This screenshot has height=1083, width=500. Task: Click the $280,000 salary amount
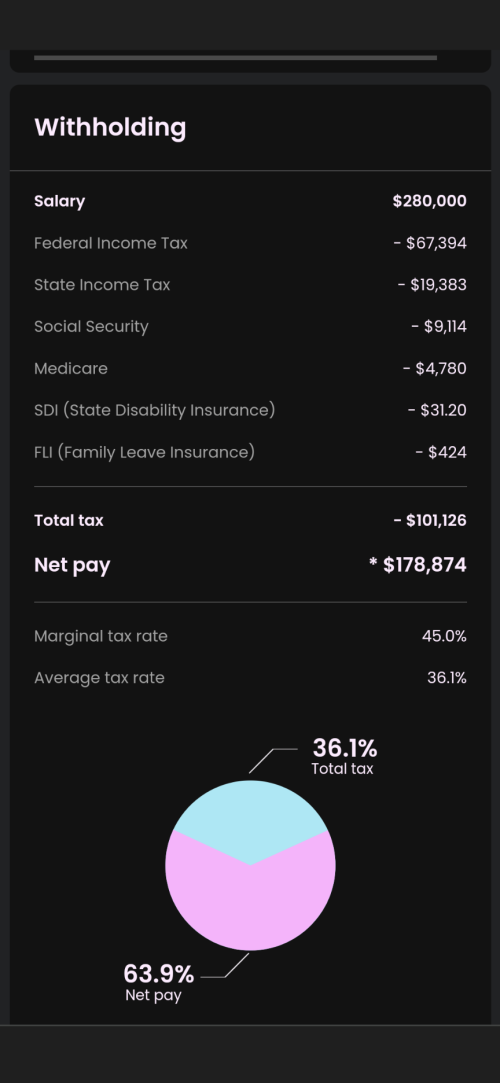(430, 201)
